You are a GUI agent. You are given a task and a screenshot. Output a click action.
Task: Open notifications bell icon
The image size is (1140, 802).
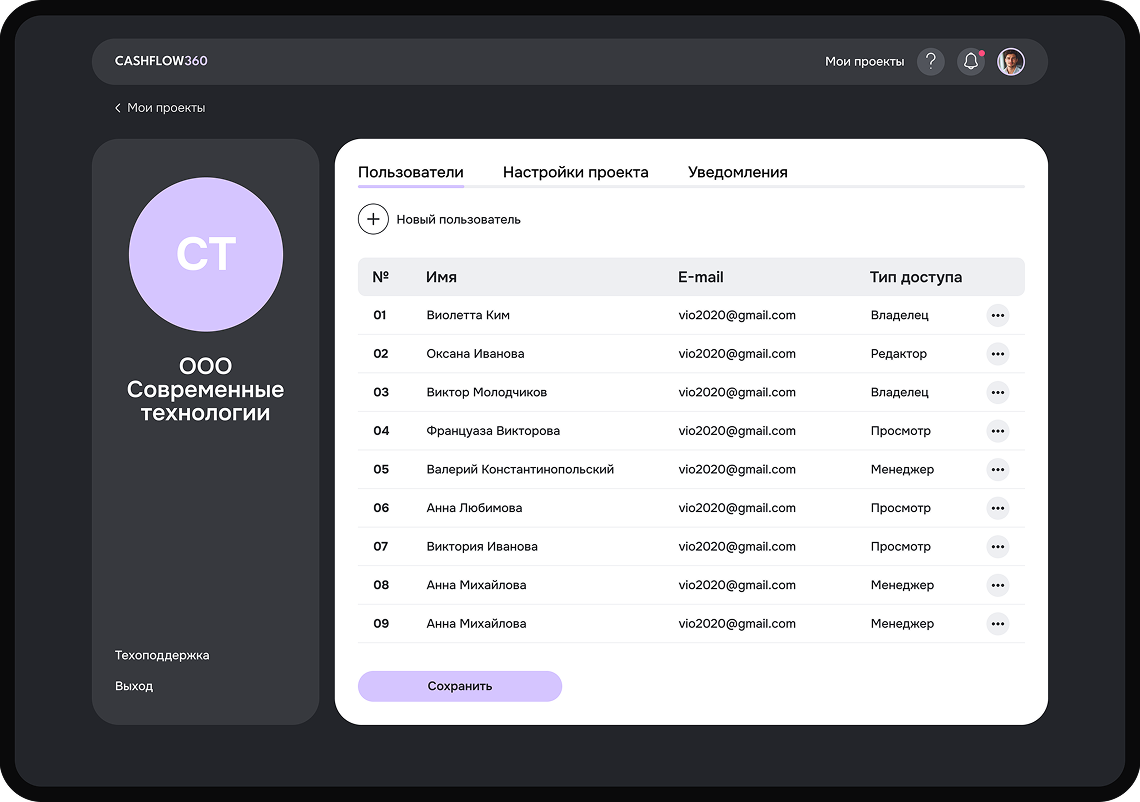point(970,62)
